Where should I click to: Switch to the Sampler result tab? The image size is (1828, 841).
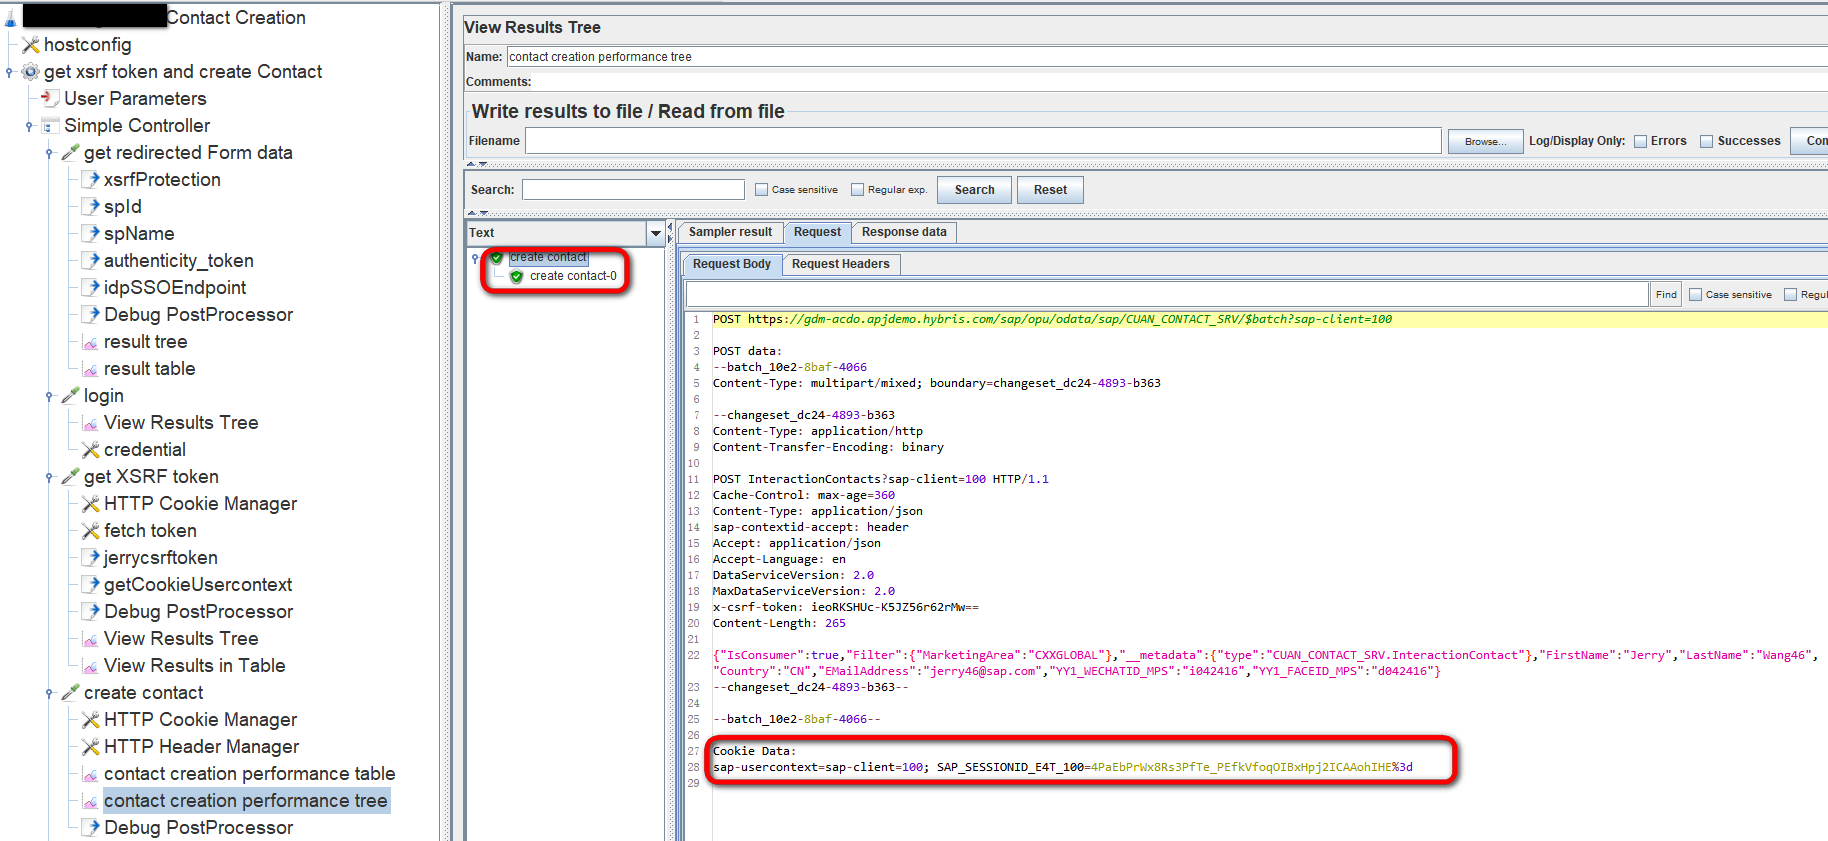click(730, 232)
